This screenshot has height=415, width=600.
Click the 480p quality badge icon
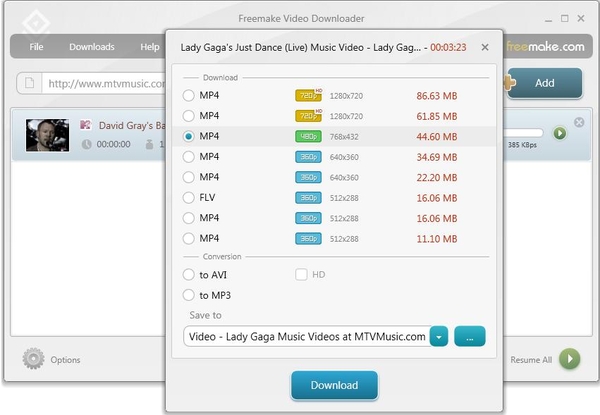point(308,136)
